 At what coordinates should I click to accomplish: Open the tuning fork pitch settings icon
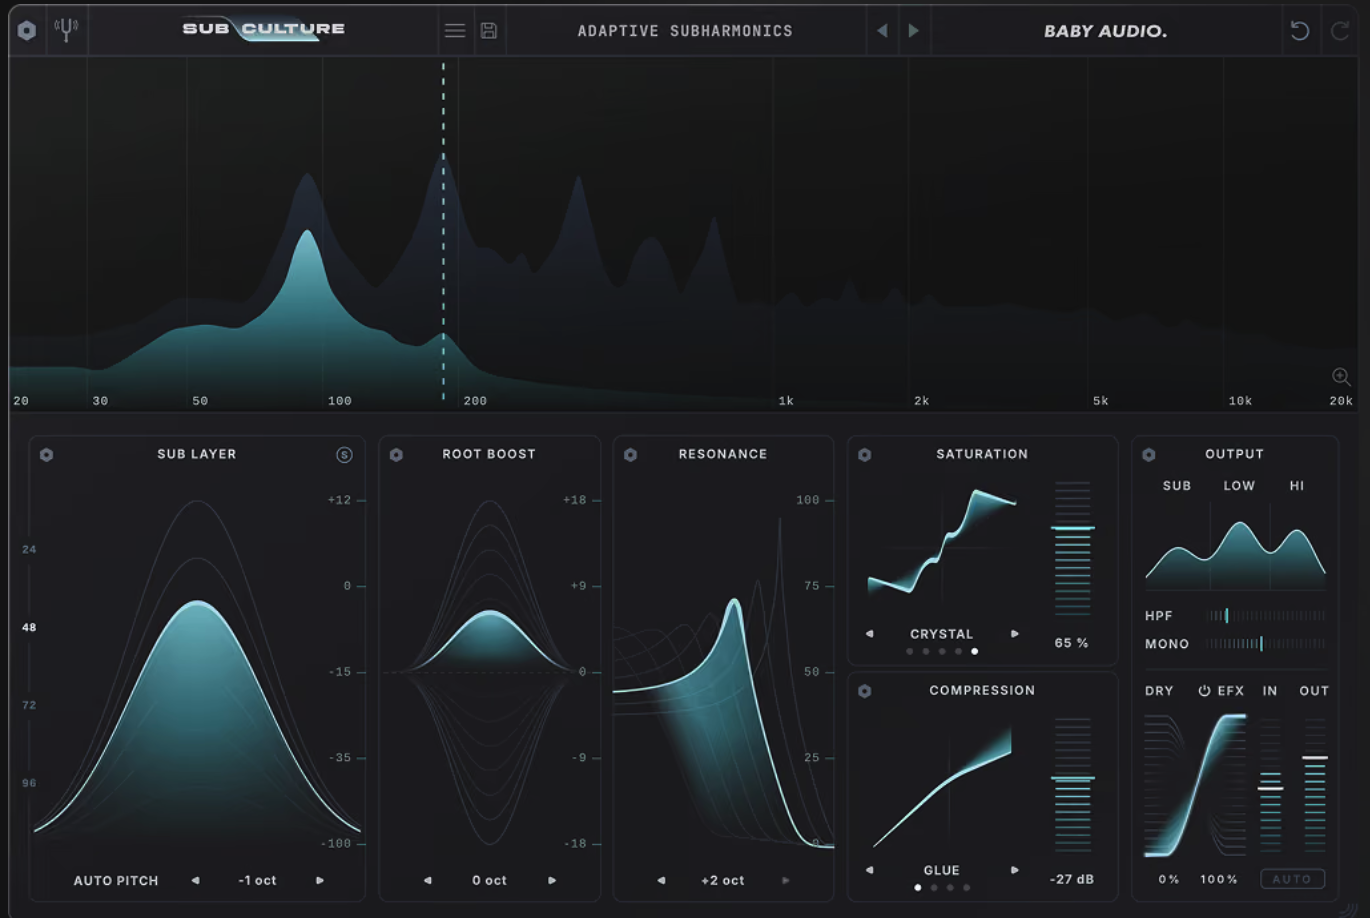(66, 30)
